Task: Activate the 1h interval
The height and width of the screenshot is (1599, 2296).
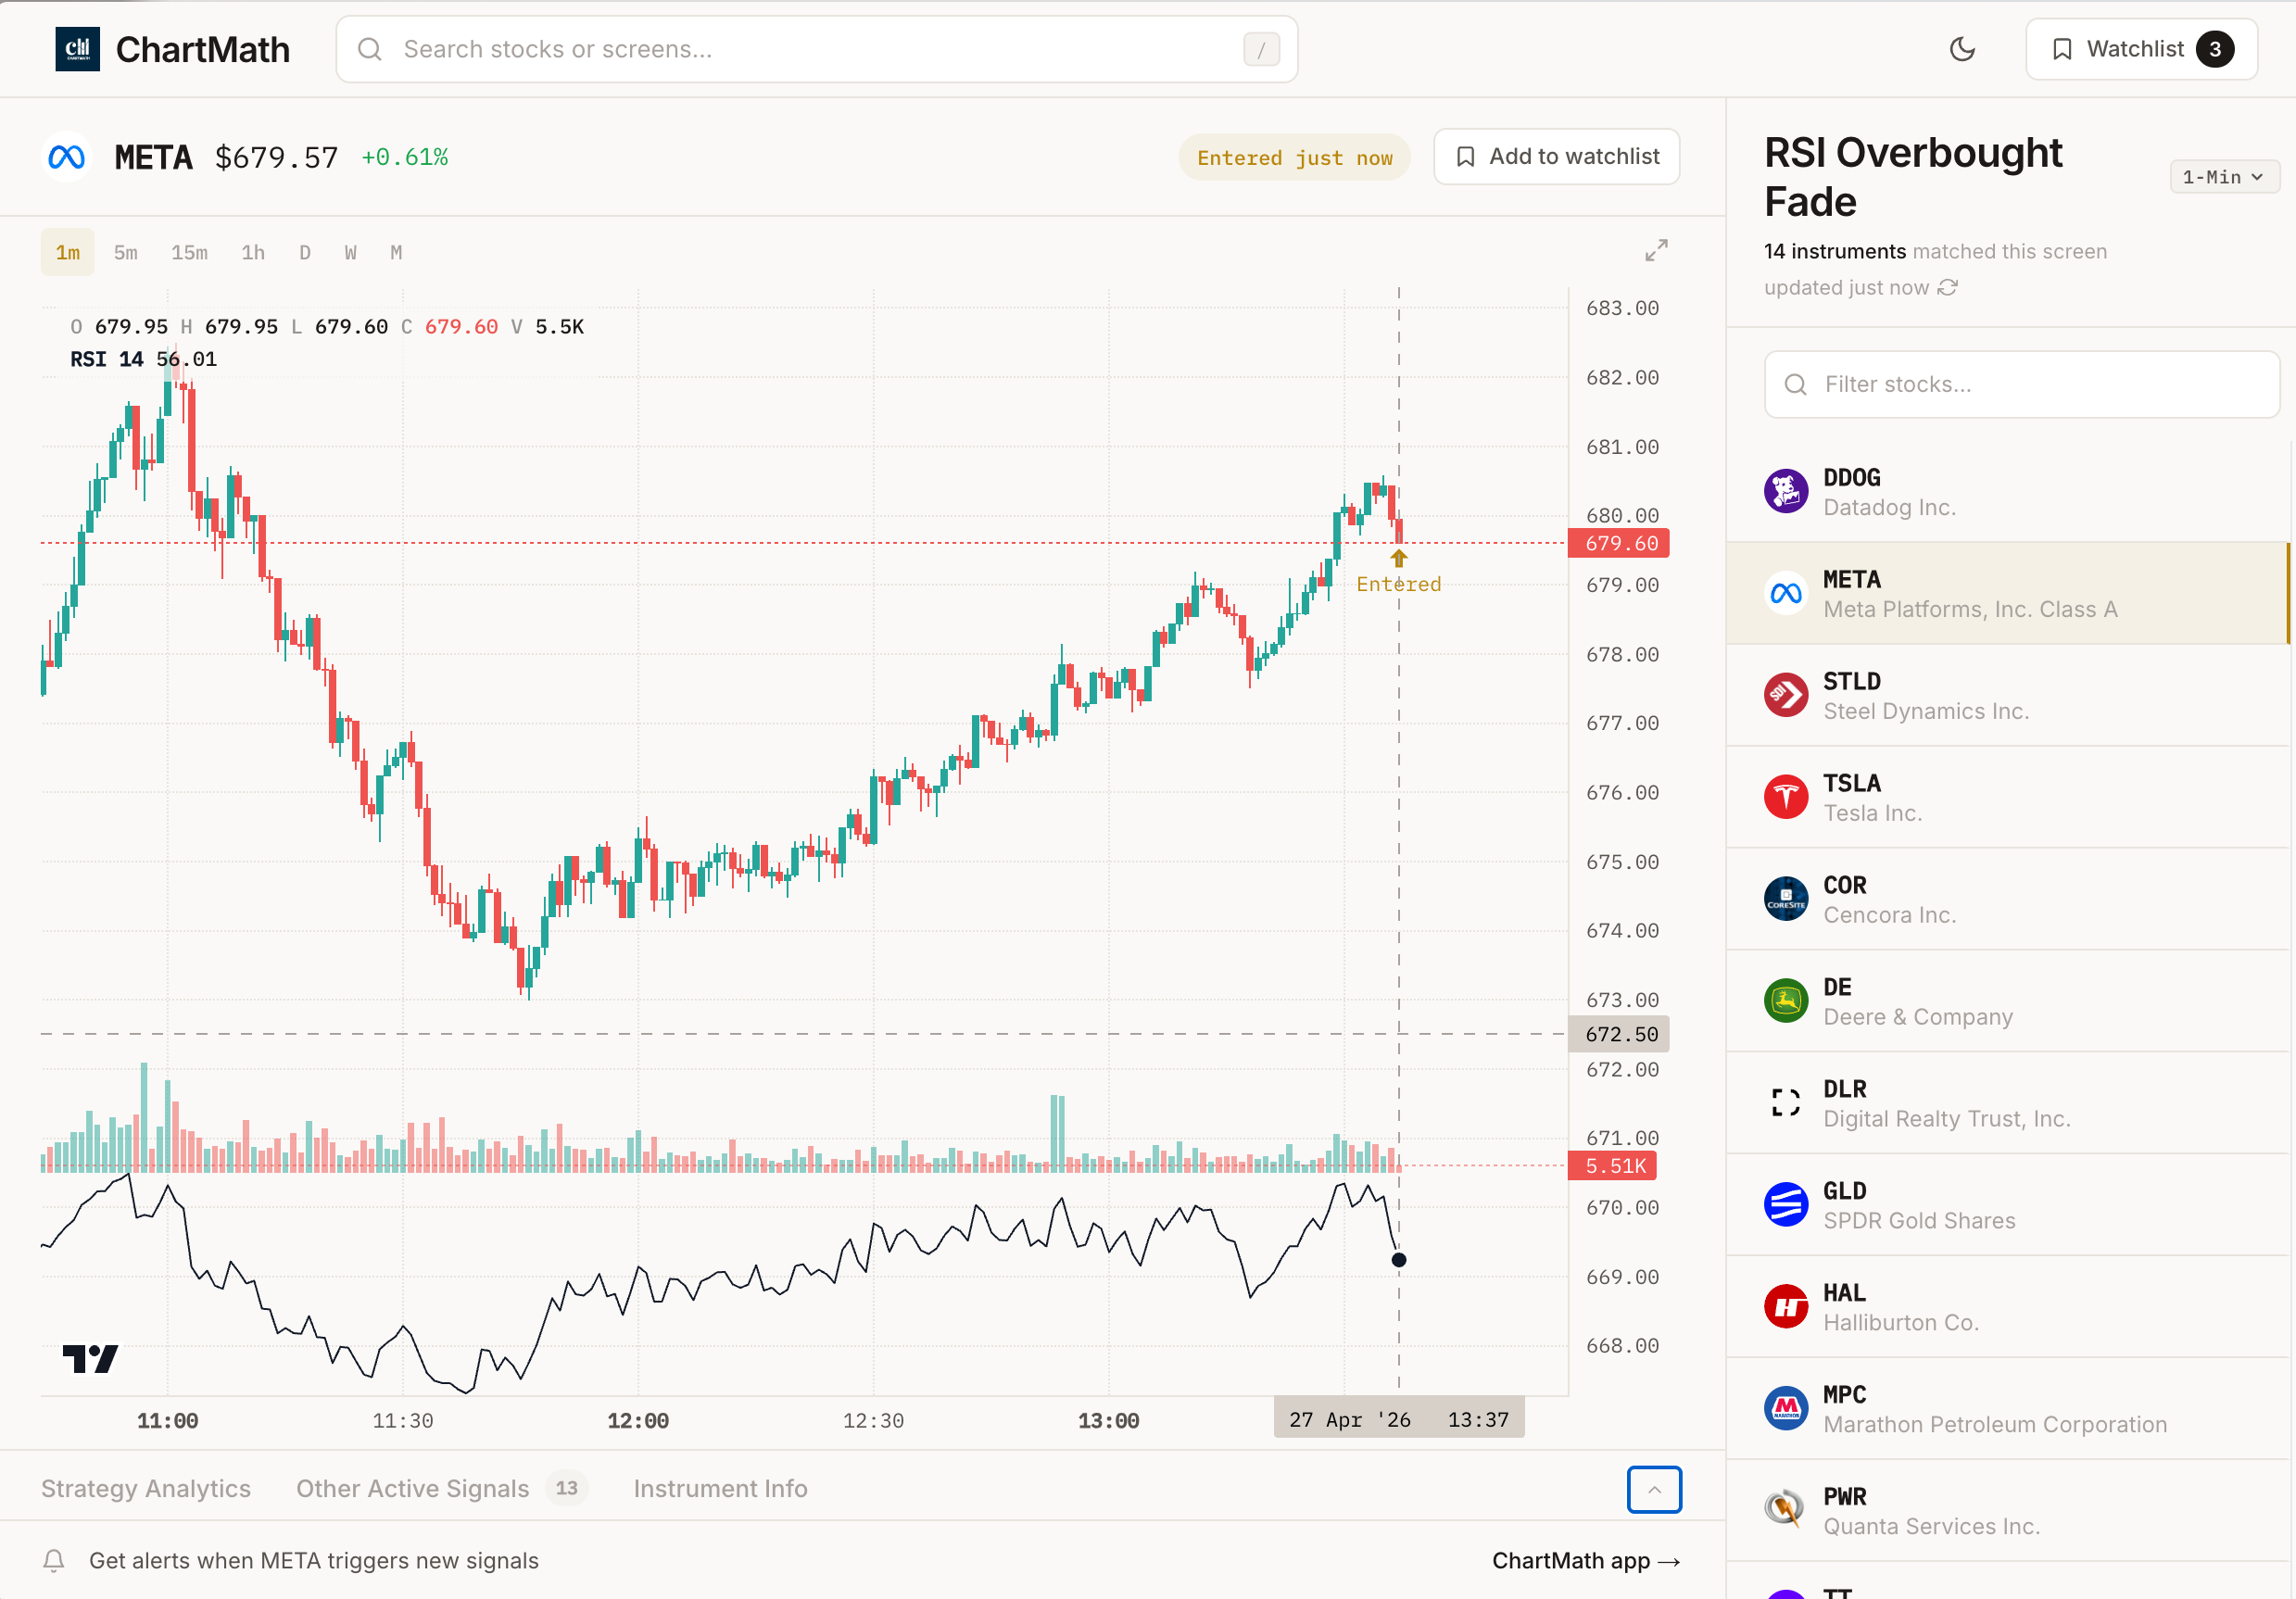Action: pos(252,252)
